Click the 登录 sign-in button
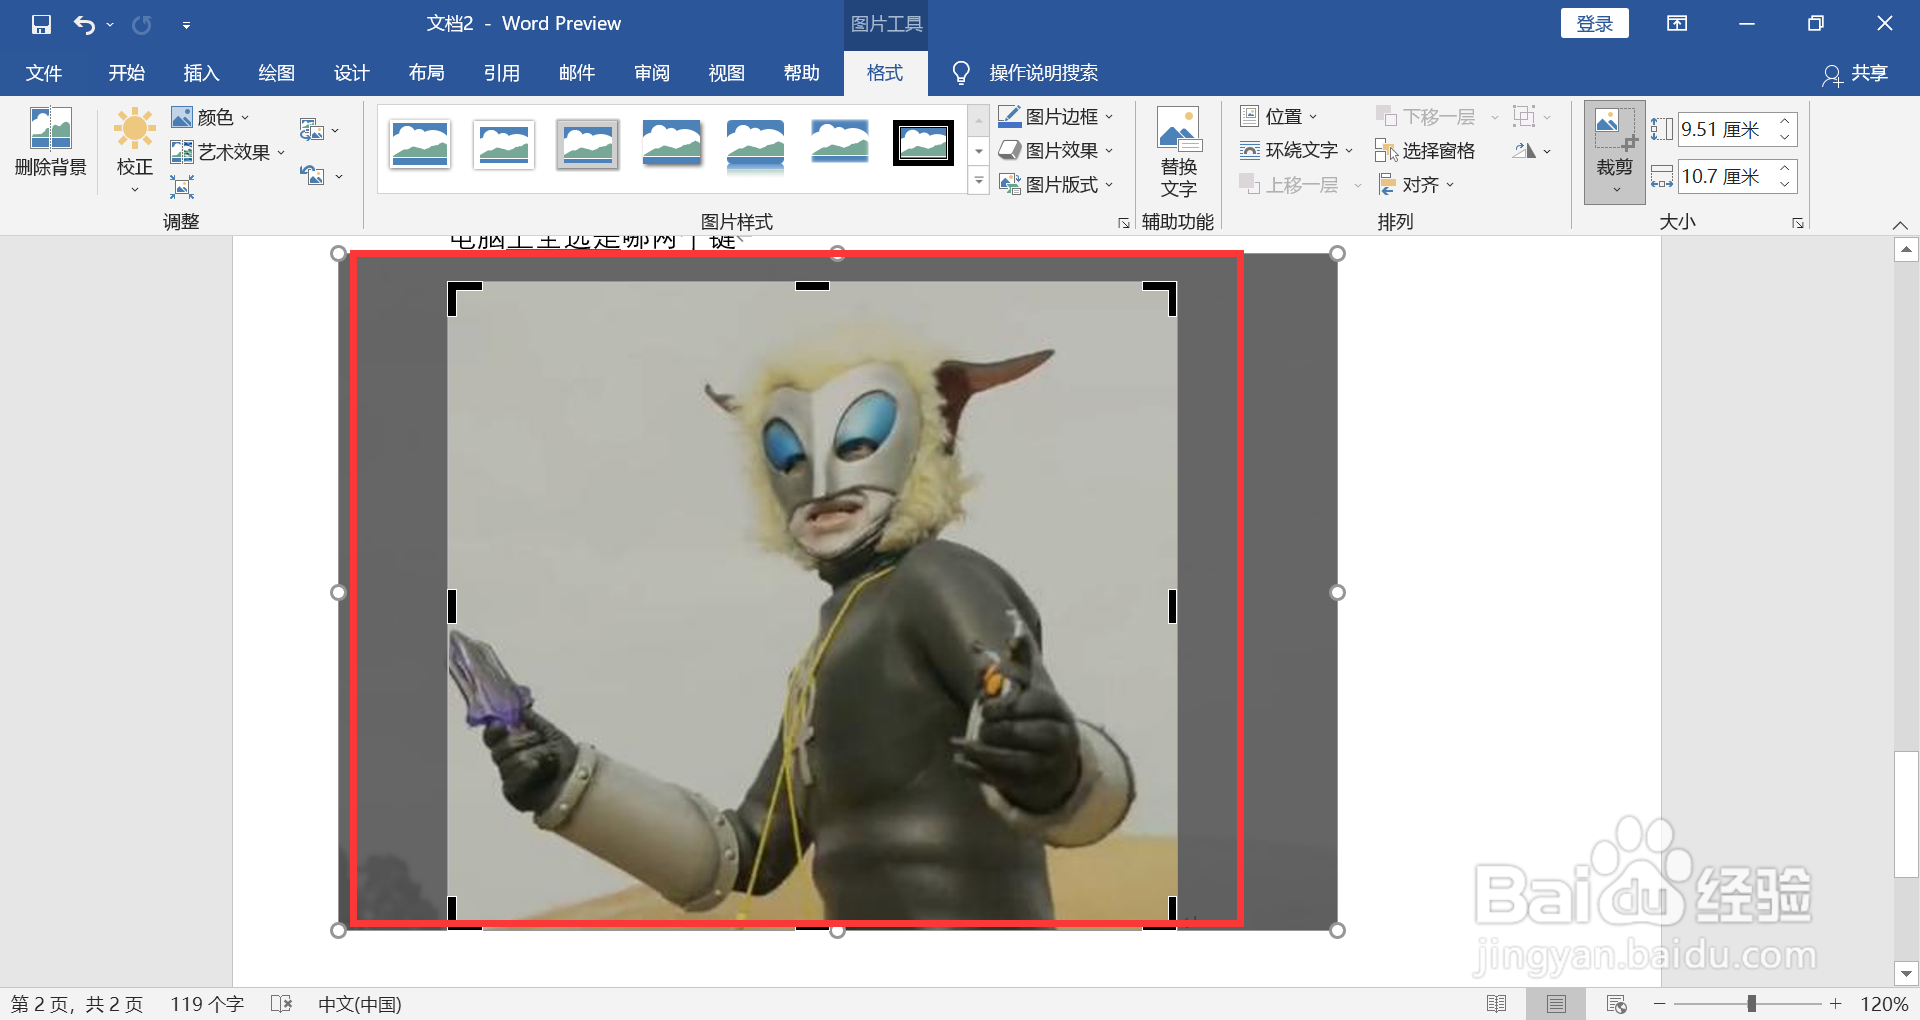The height and width of the screenshot is (1020, 1920). point(1594,23)
